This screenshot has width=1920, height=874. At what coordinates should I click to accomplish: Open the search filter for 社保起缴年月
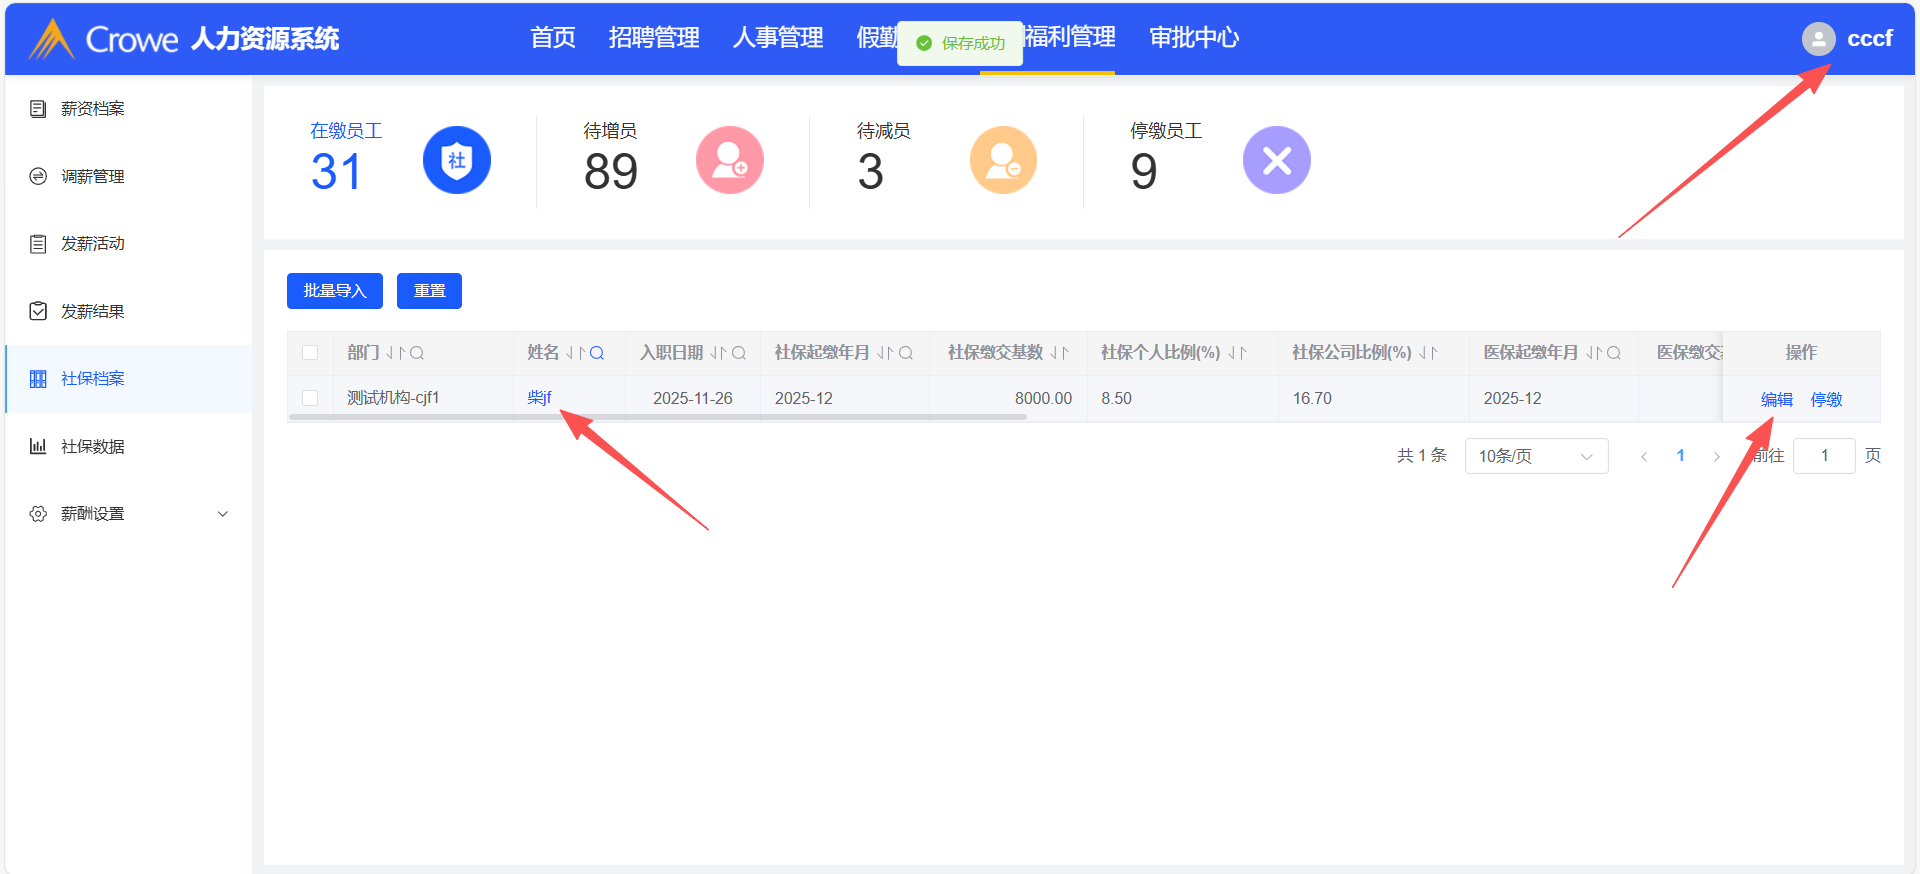click(x=906, y=353)
